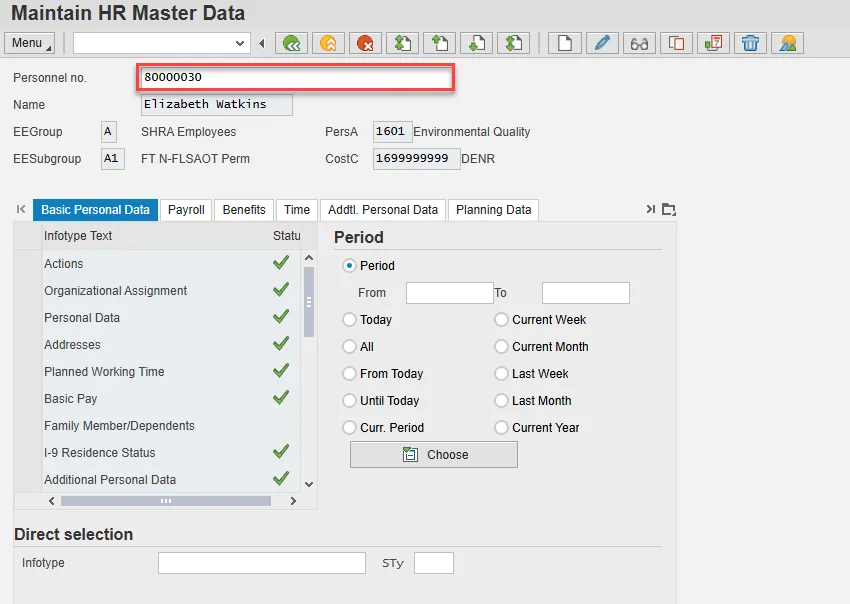Select the Organizational Assignment infotype row

[x=115, y=291]
